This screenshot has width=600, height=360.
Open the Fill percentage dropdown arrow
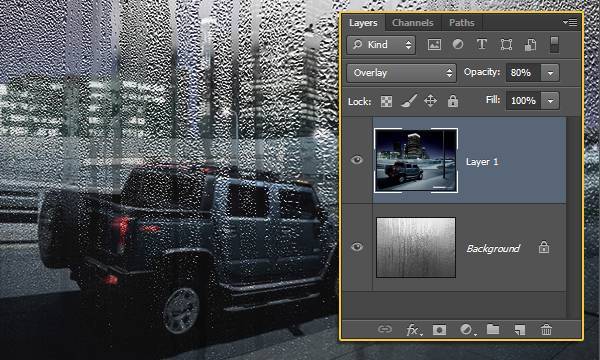point(550,101)
